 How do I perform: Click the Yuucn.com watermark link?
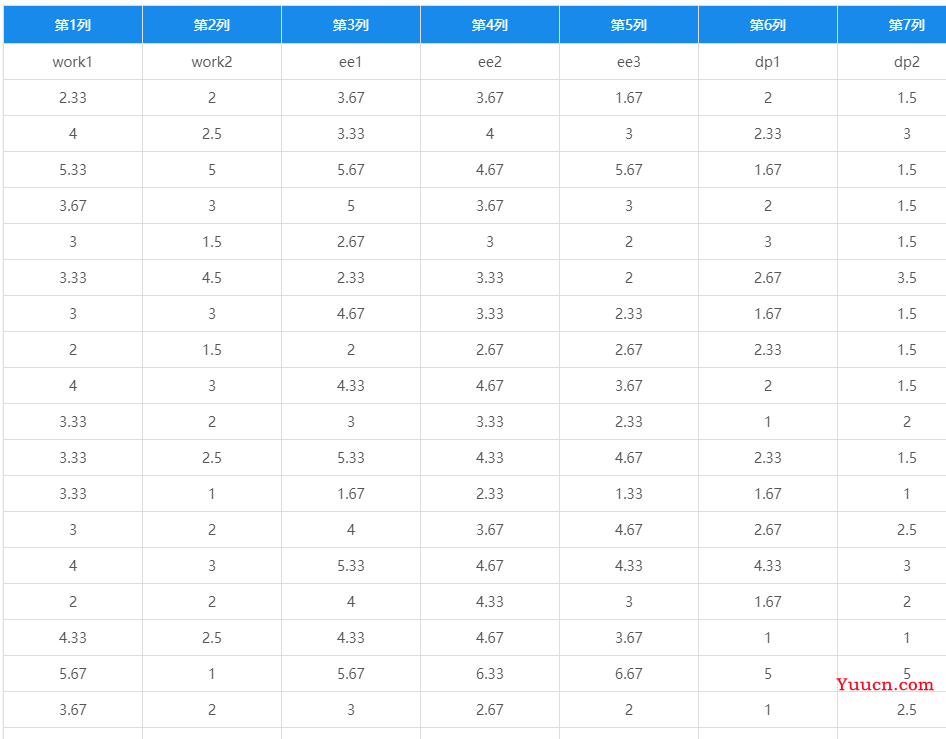(x=885, y=685)
